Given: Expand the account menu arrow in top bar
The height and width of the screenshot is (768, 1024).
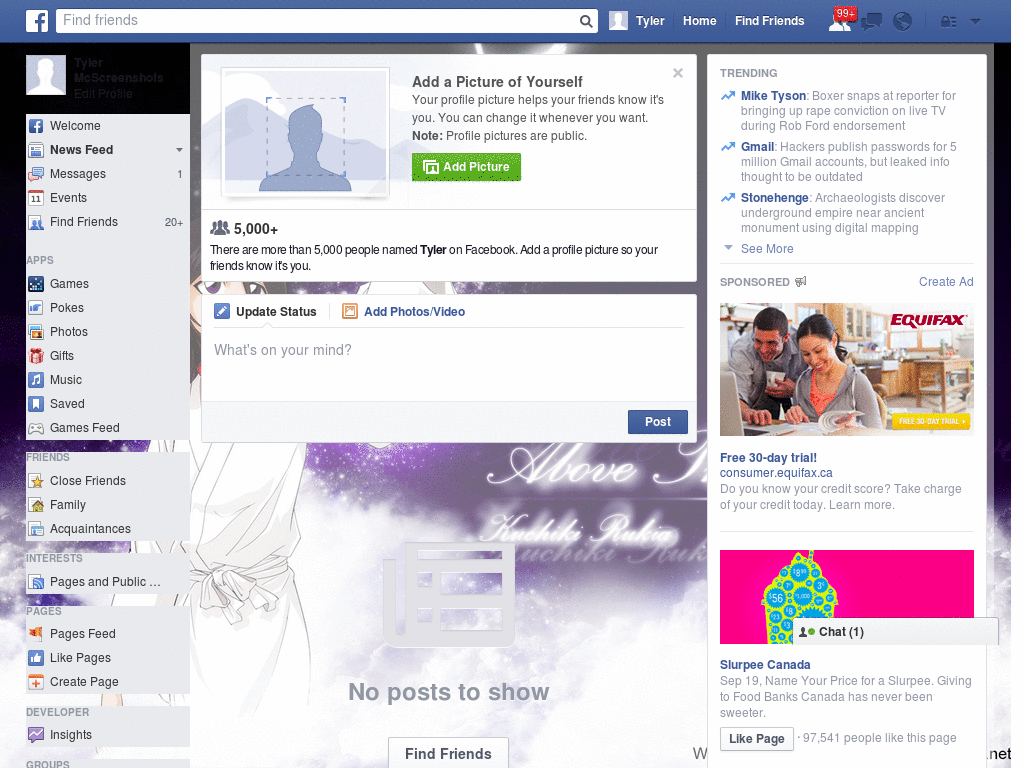Looking at the screenshot, I should coord(975,22).
